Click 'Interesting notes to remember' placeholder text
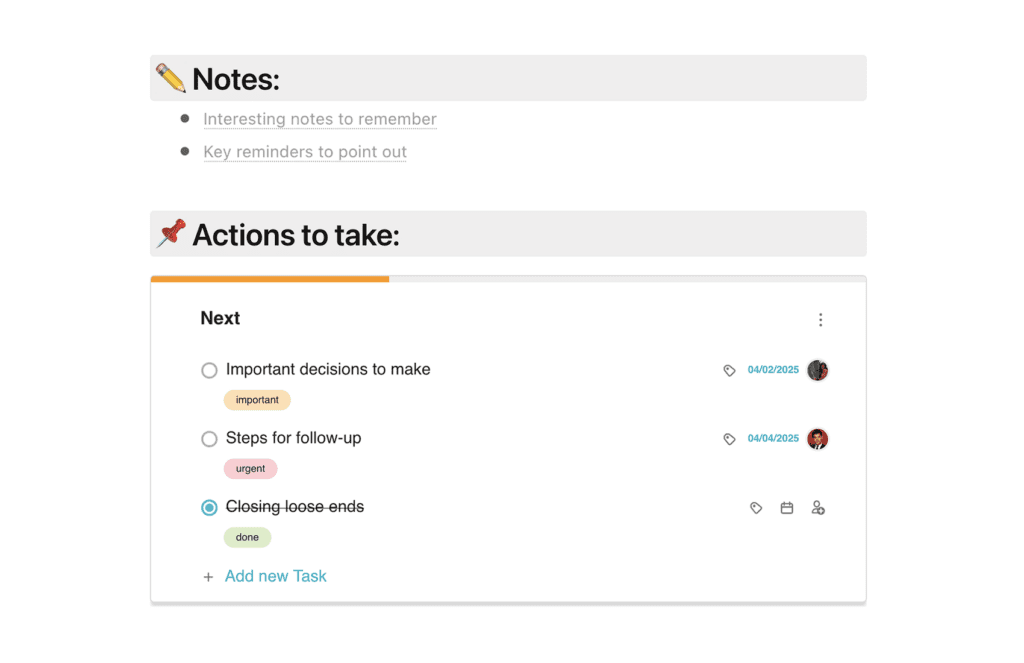This screenshot has width=1024, height=663. (x=320, y=119)
